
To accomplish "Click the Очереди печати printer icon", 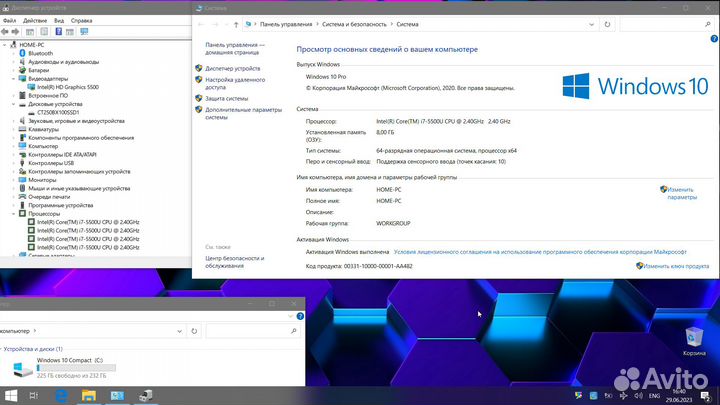I will [x=22, y=197].
